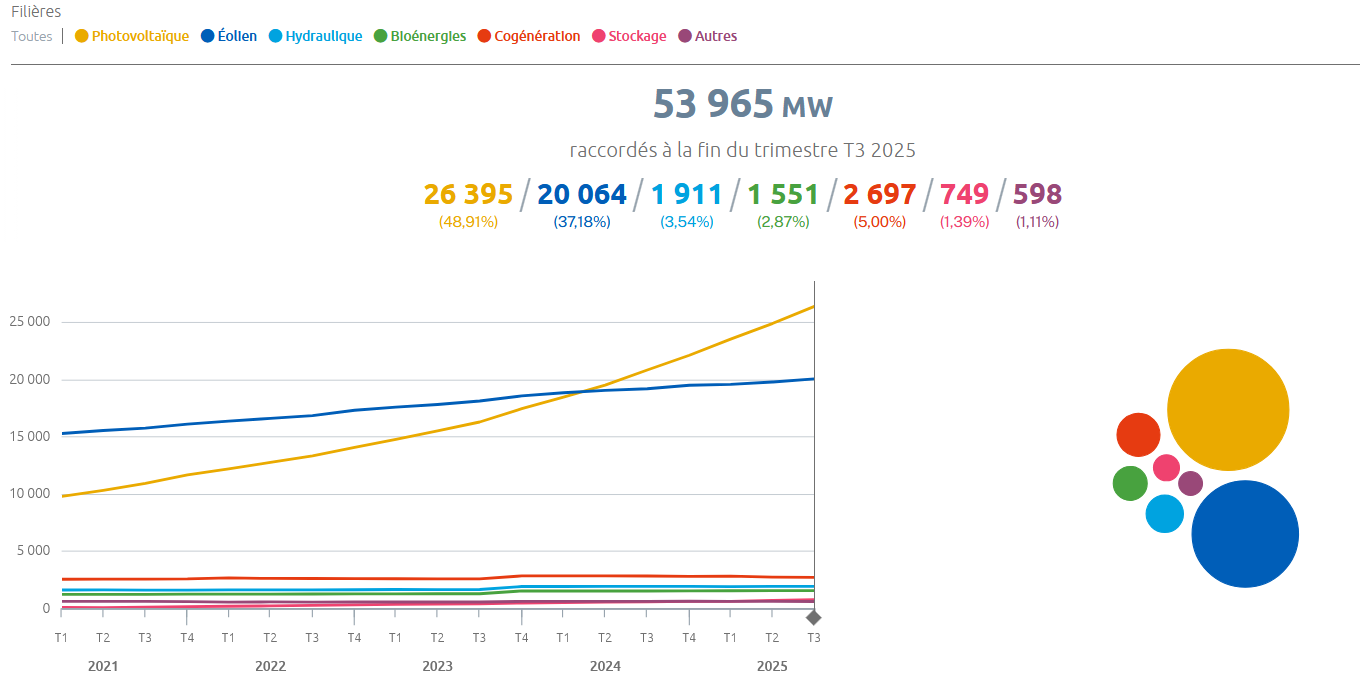The height and width of the screenshot is (692, 1360).
Task: Click the purple Autres bubble
Action: [x=1190, y=484]
